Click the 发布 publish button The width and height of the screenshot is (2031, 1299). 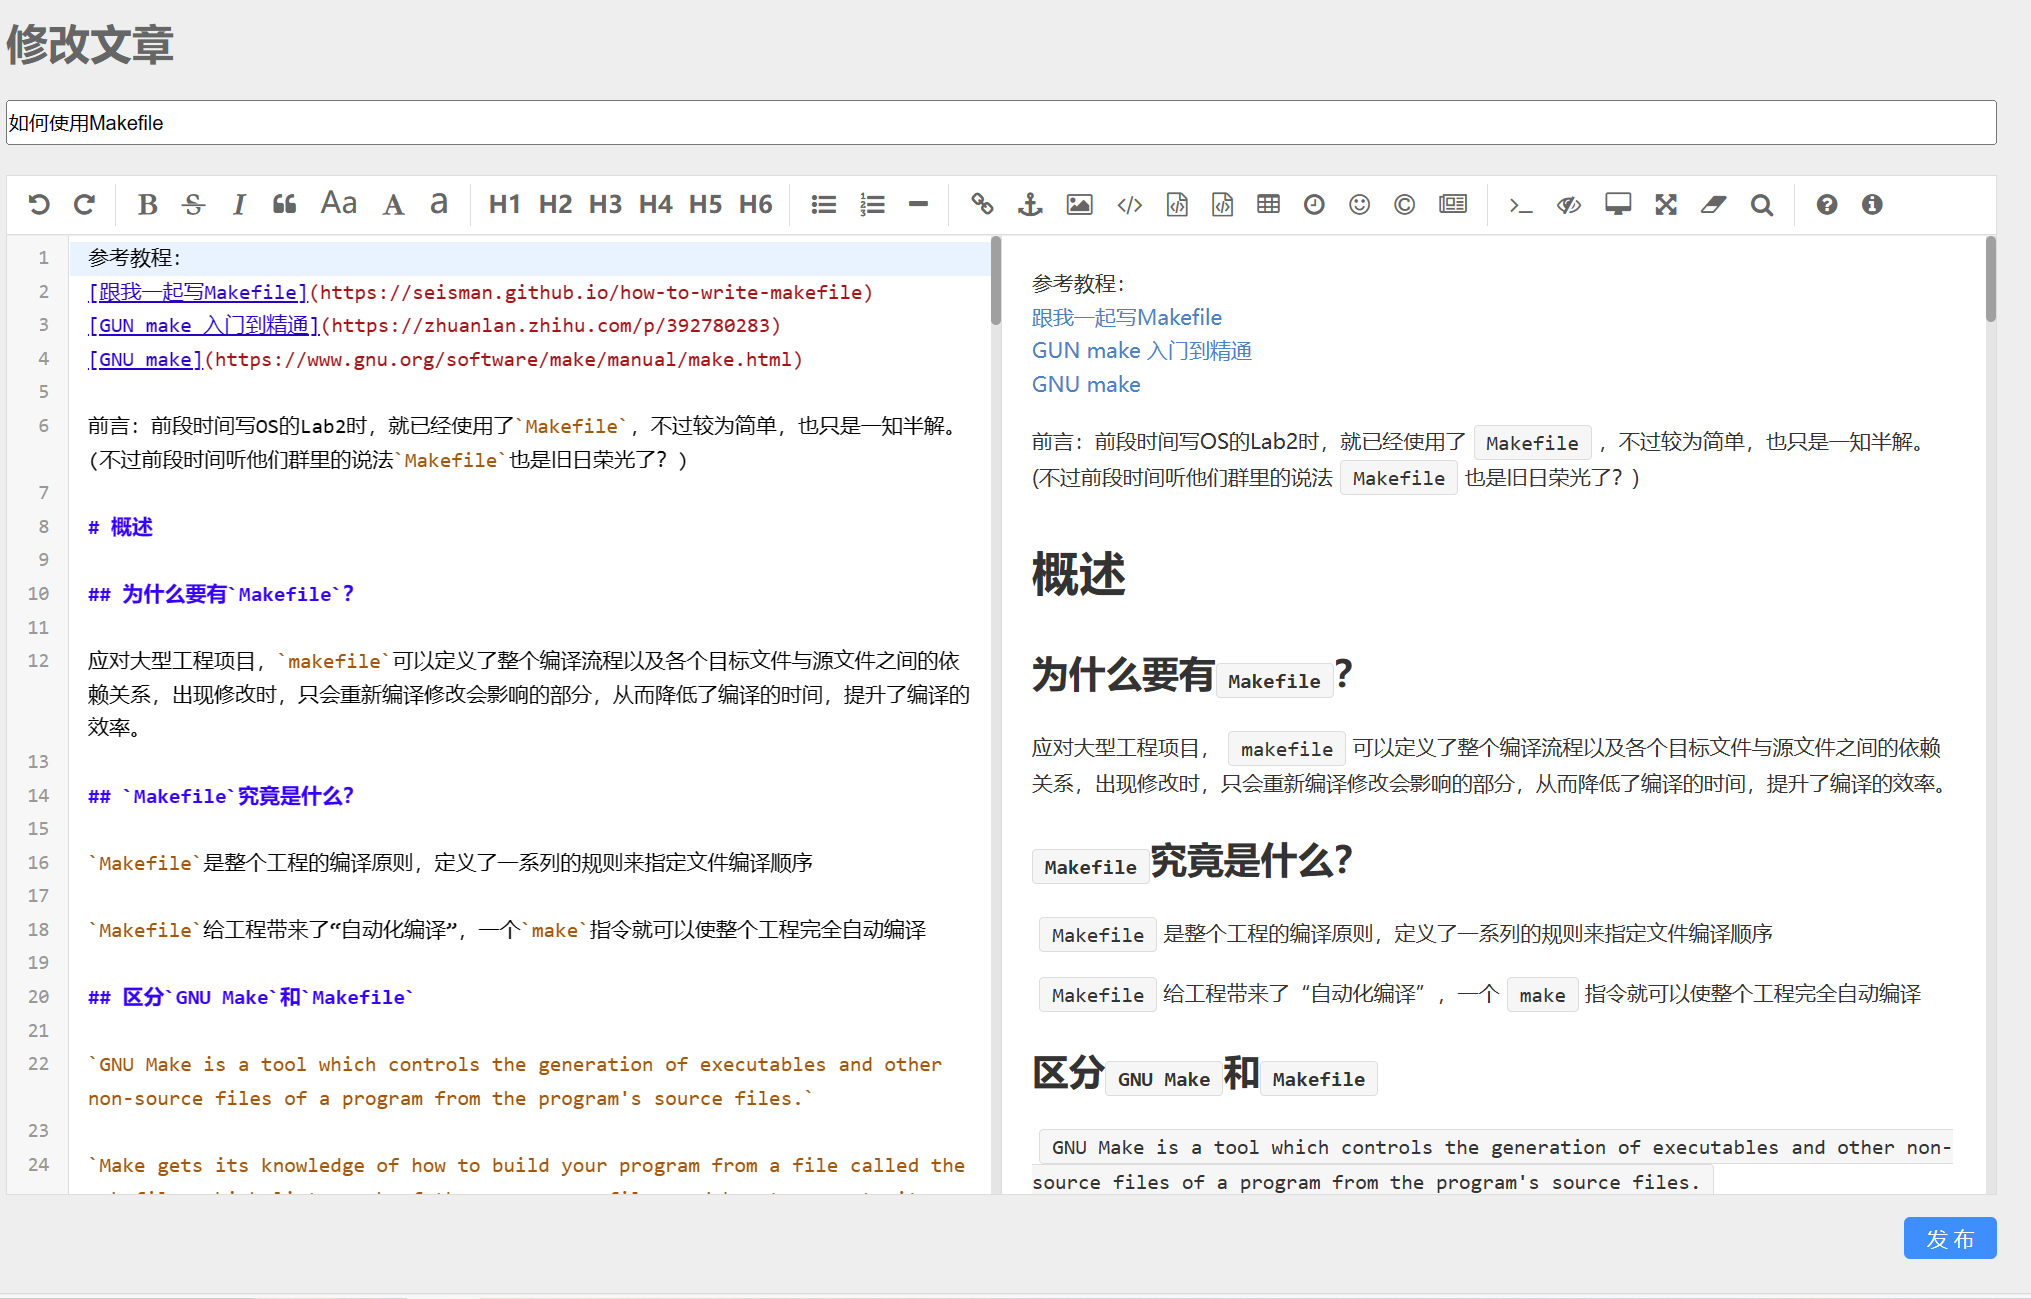tap(1949, 1238)
